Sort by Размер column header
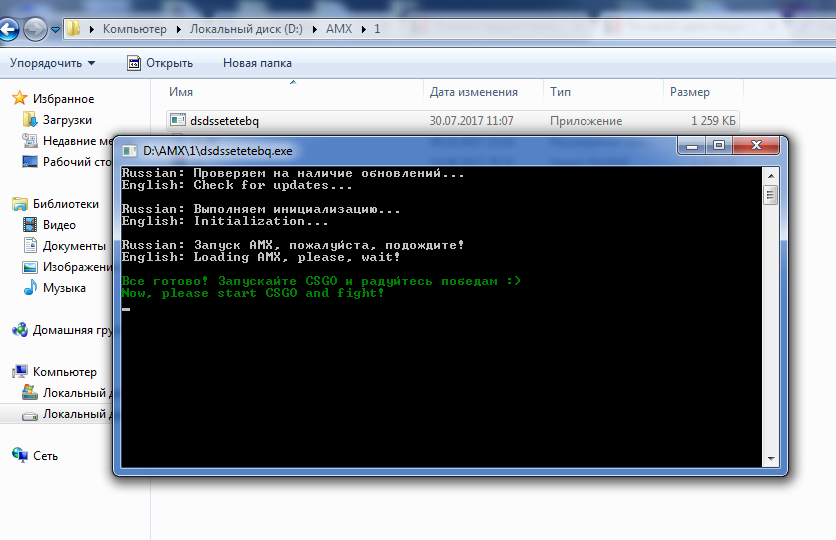The height and width of the screenshot is (540, 836). pos(689,92)
